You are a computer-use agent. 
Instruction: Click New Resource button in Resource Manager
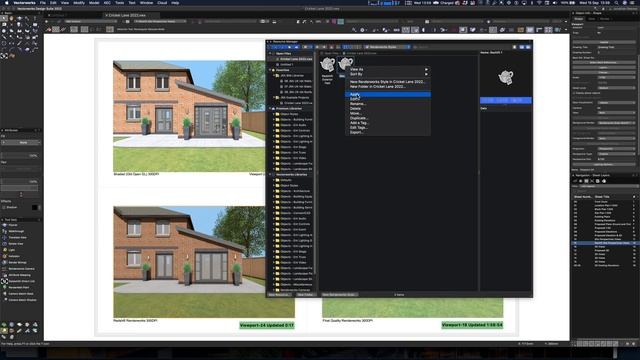tap(280, 294)
